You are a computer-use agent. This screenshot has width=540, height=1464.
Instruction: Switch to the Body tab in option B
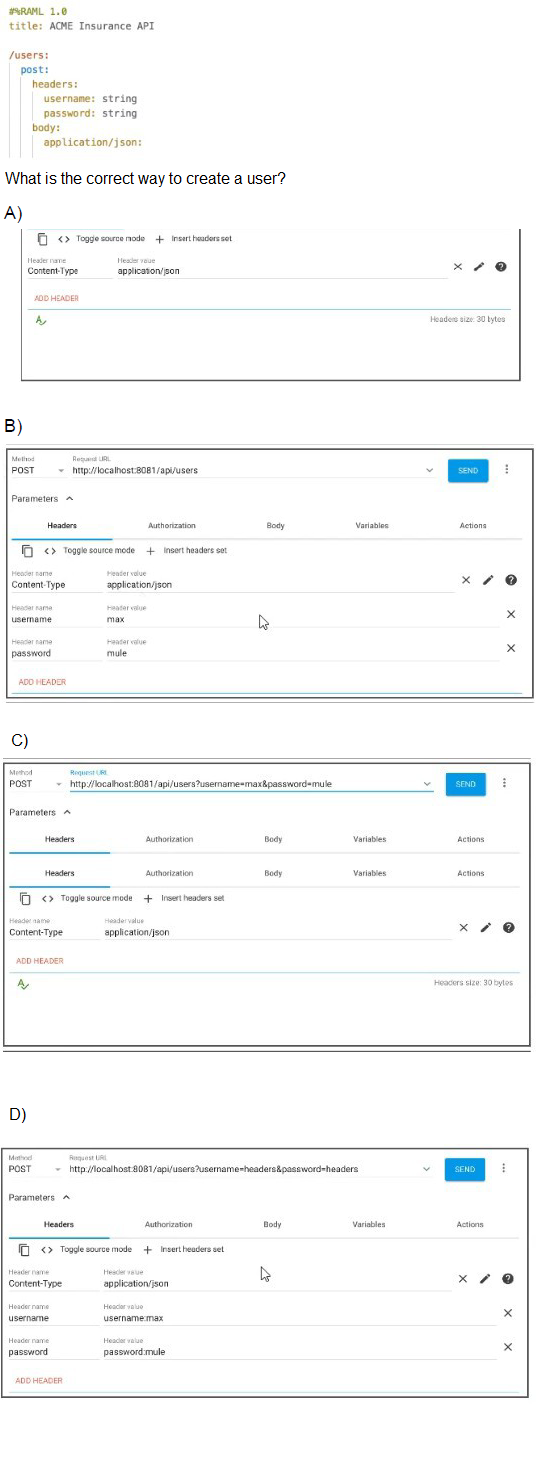(x=275, y=525)
